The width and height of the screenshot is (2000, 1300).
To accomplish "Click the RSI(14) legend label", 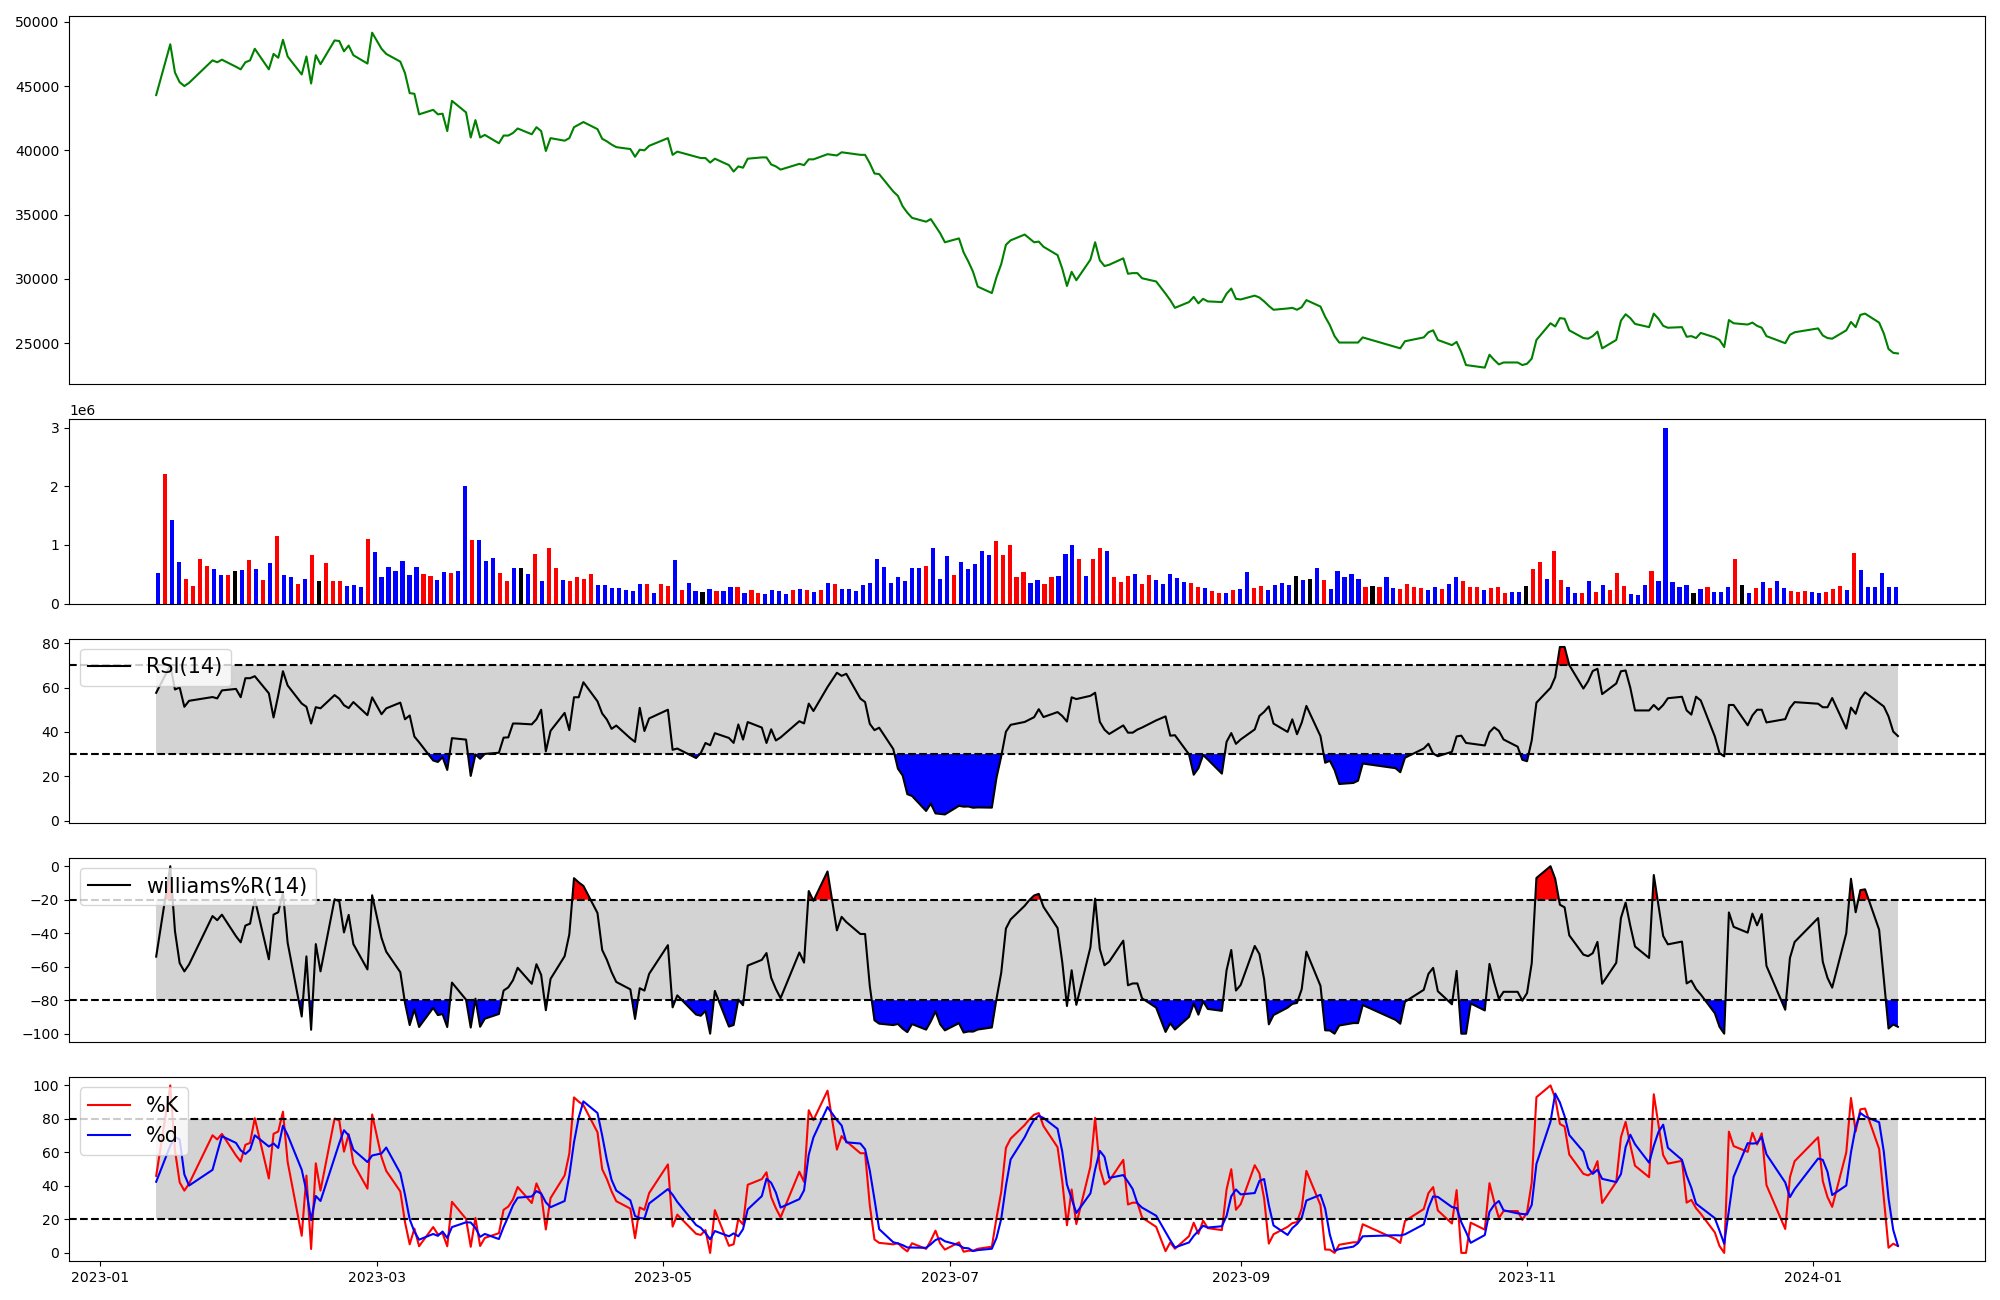I will 183,666.
